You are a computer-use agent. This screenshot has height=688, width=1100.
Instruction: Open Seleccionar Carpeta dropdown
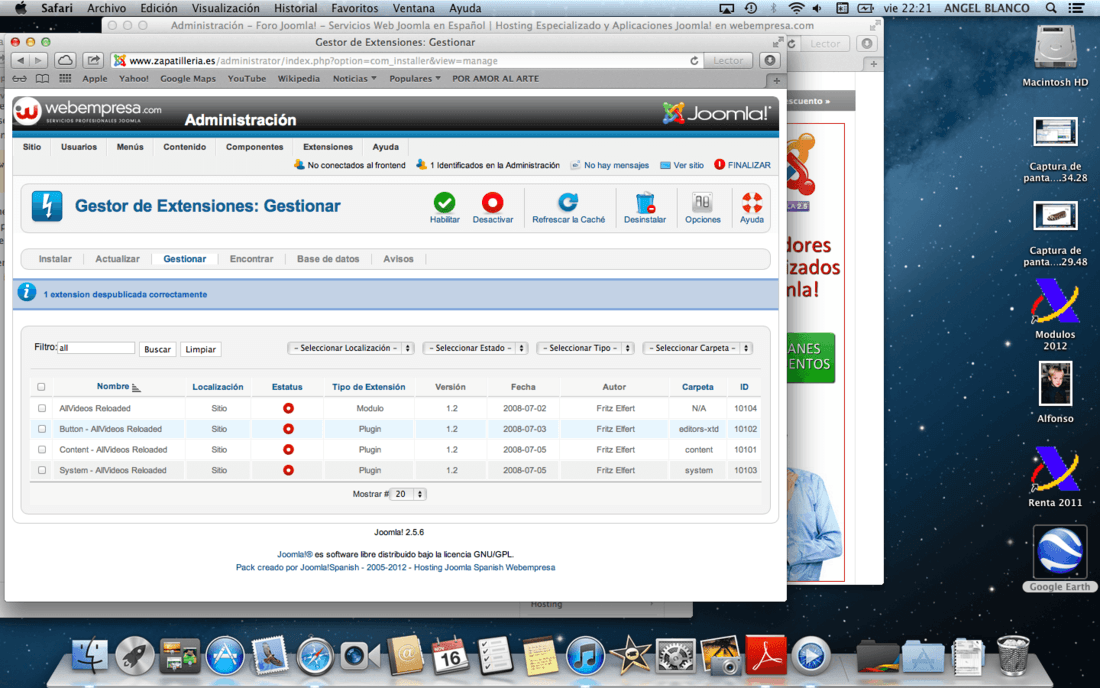pos(697,348)
